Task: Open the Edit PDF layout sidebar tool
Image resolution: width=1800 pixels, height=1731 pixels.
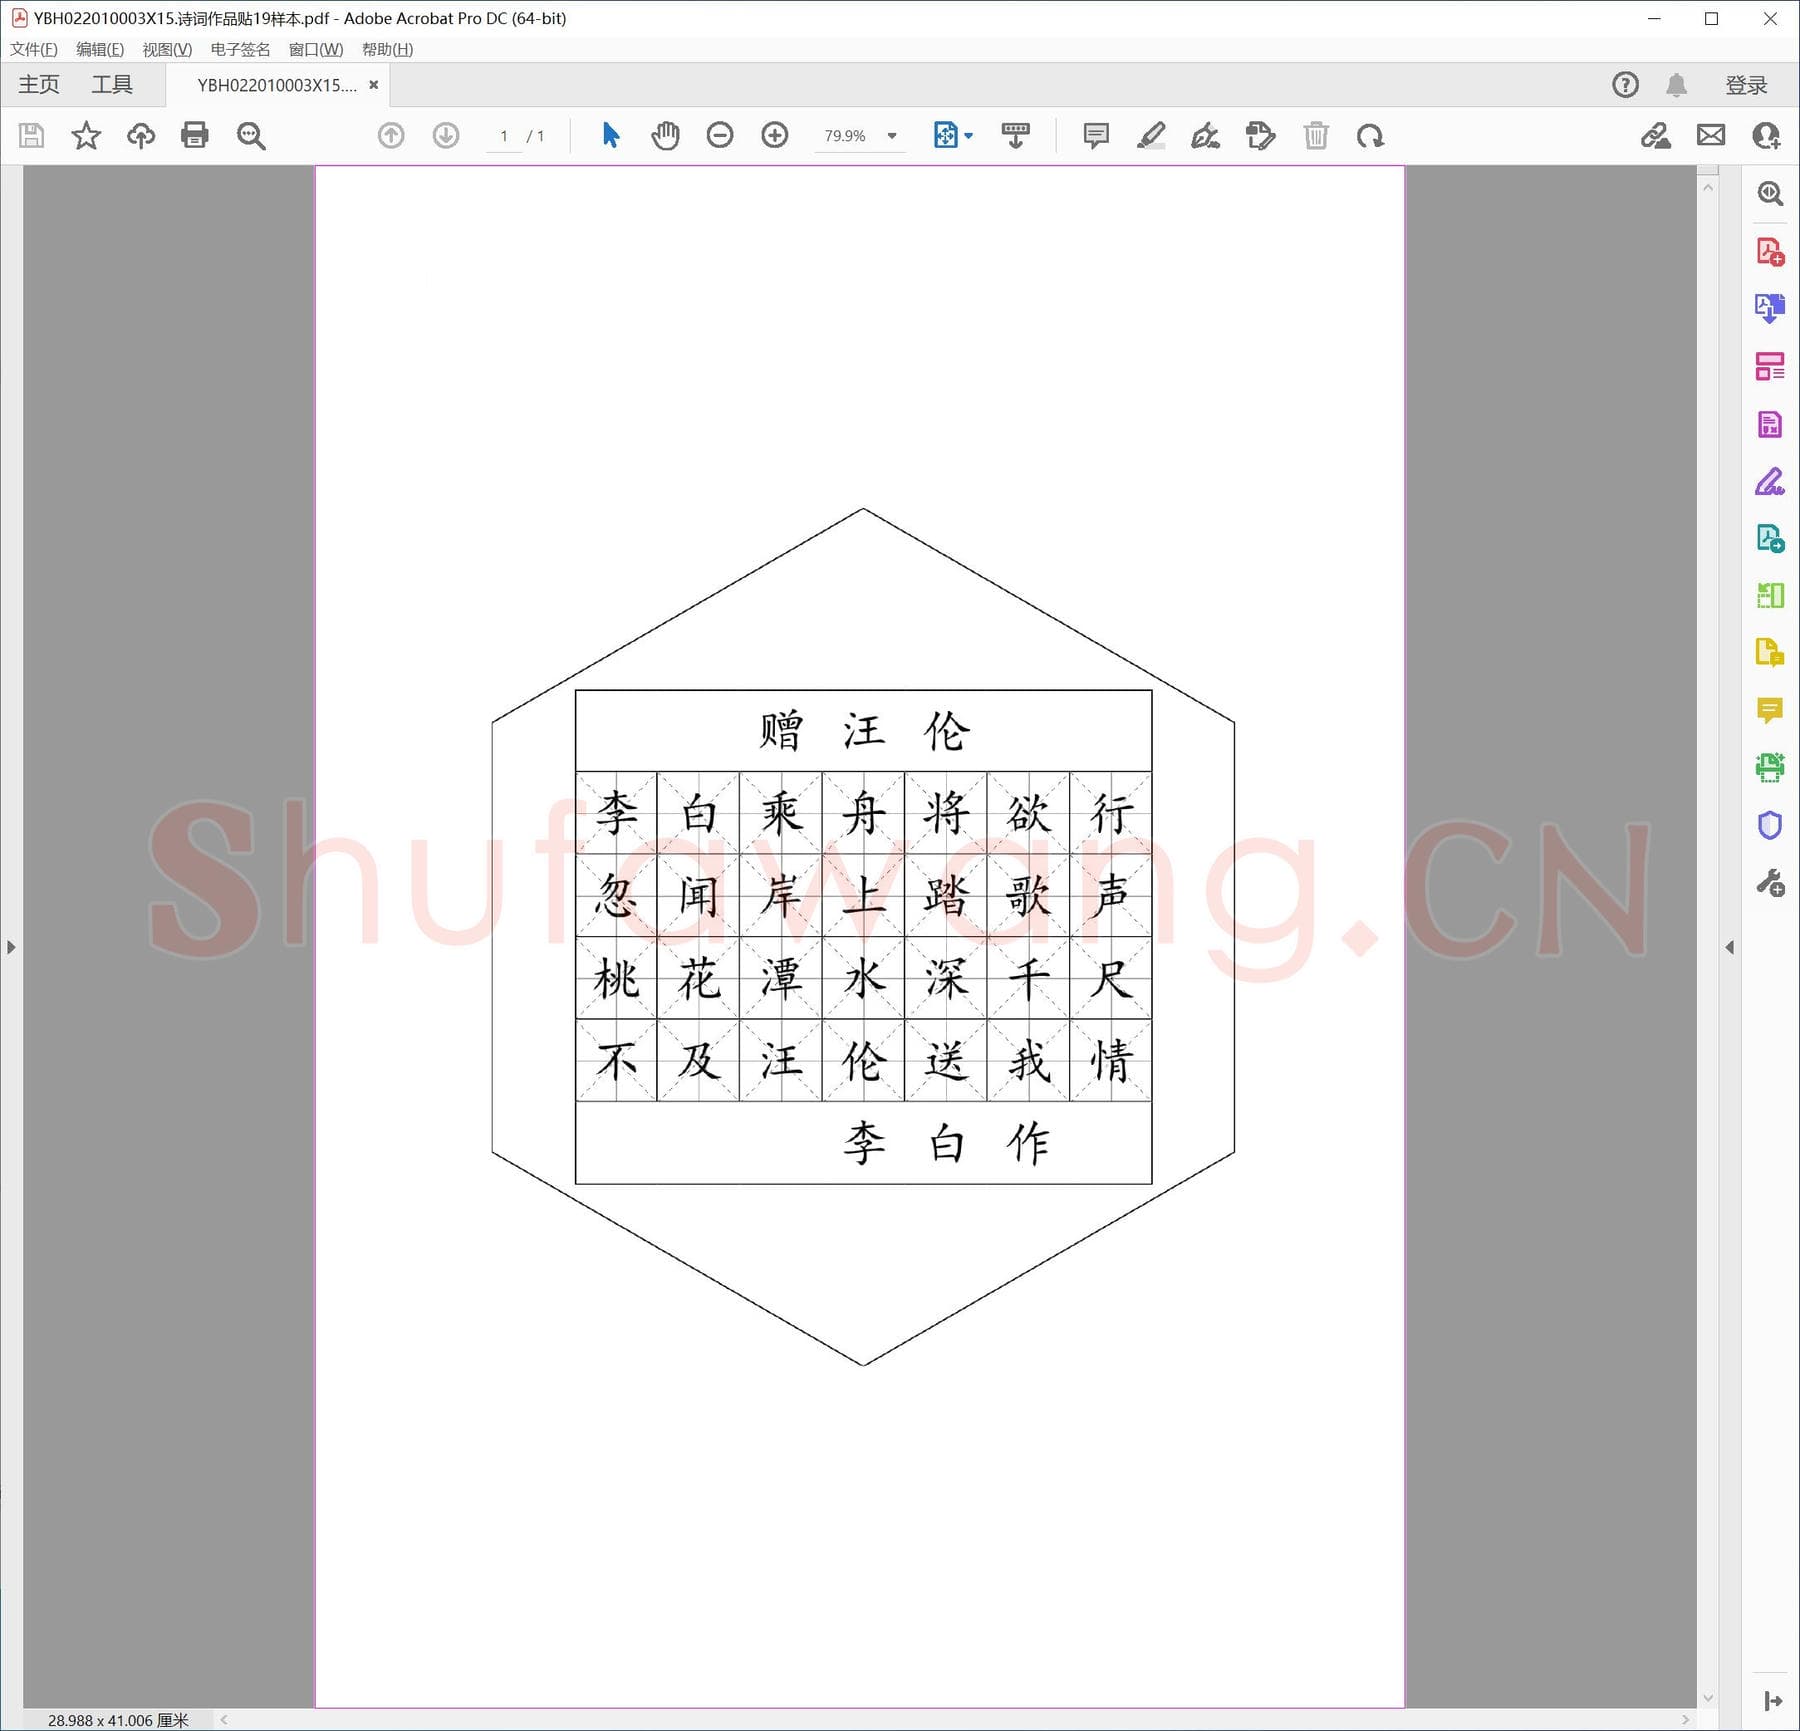Action: tap(1770, 366)
